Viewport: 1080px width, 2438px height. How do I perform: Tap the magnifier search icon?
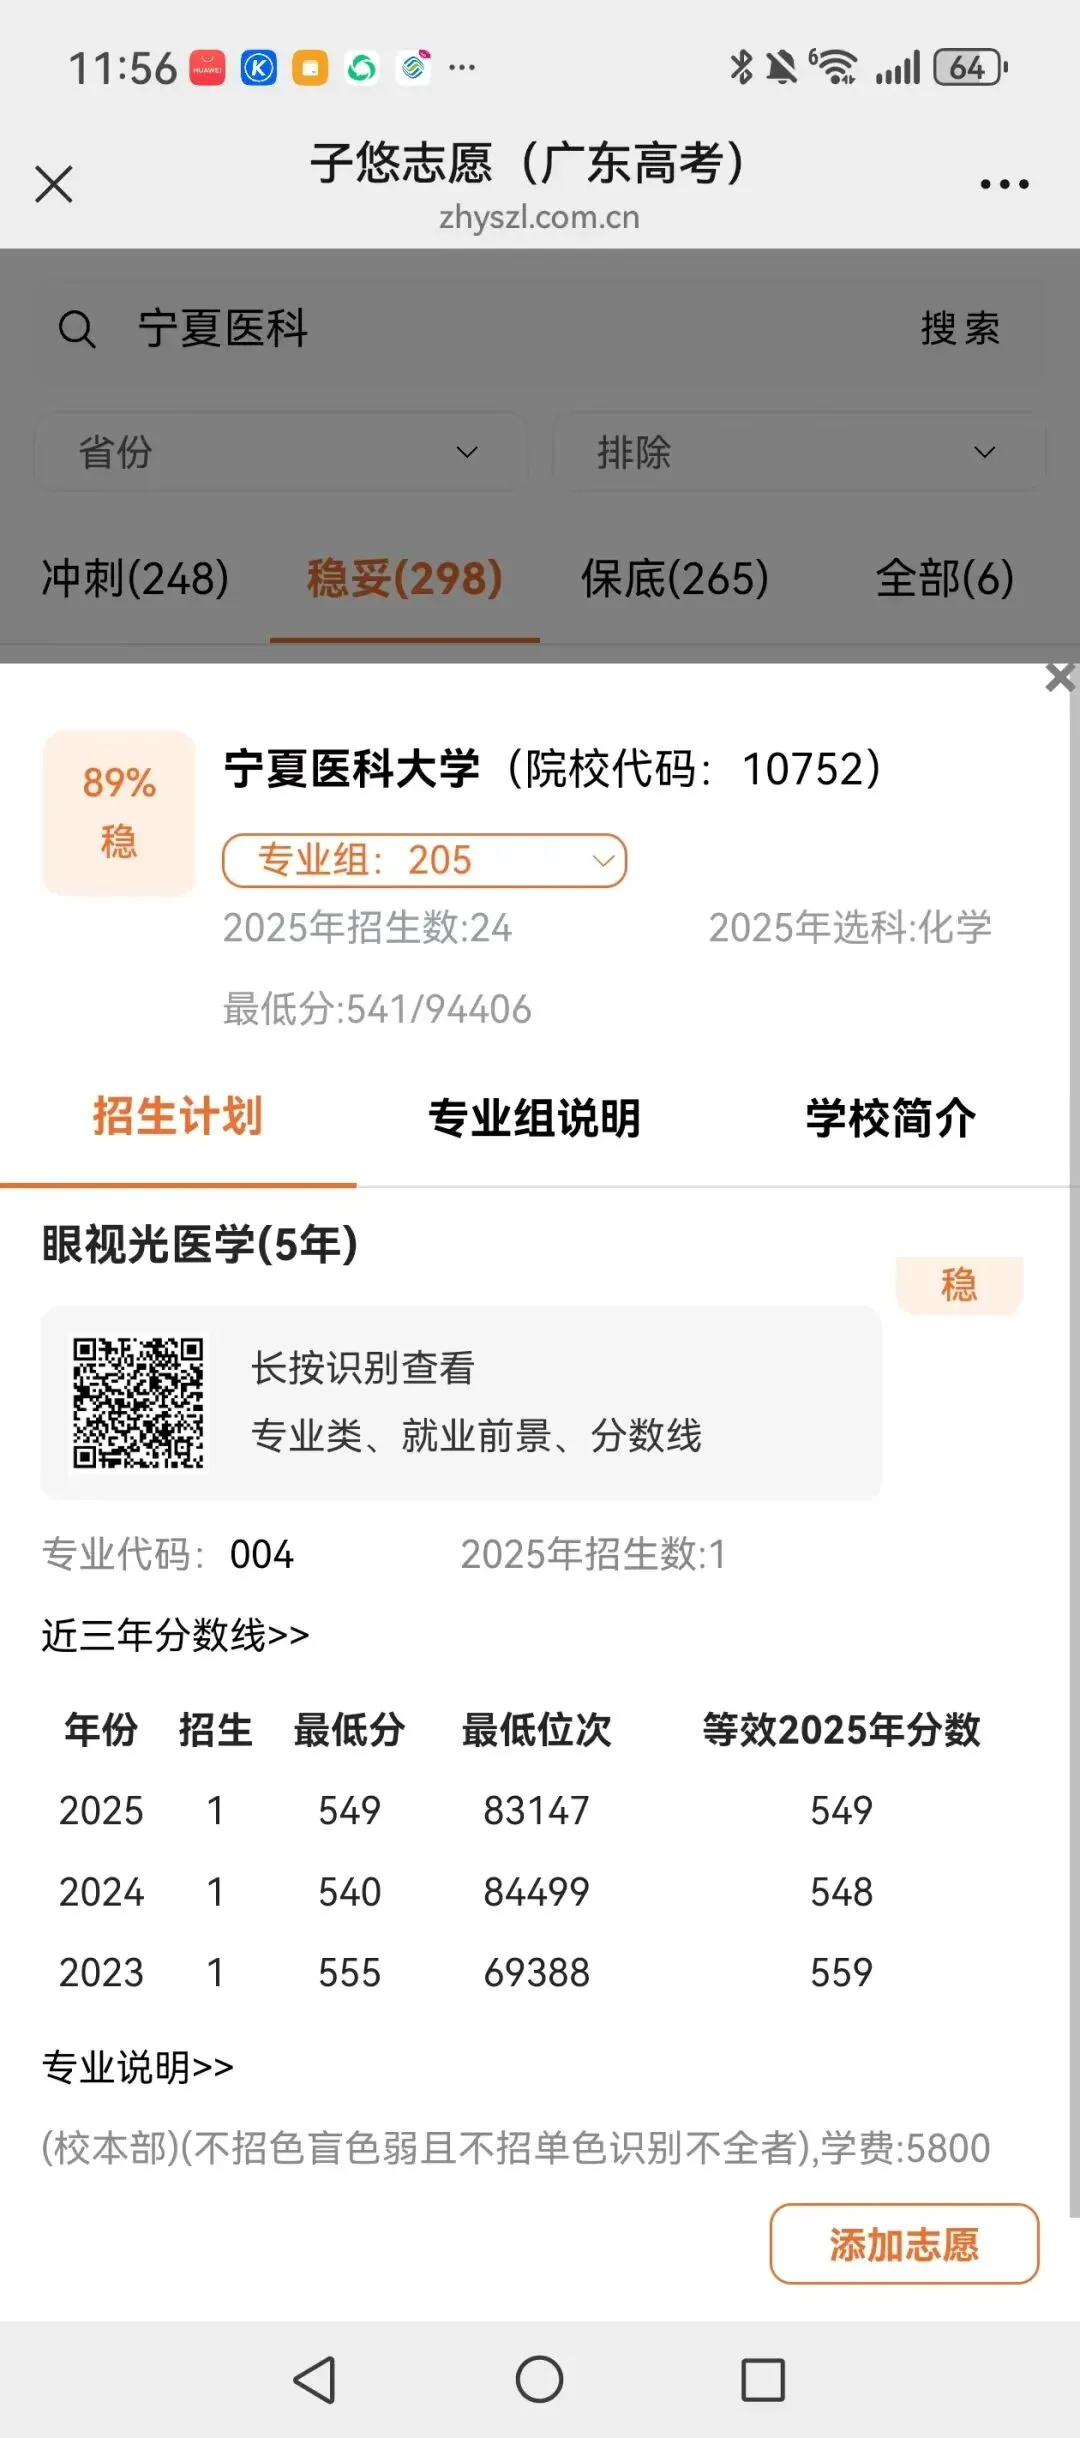click(77, 329)
